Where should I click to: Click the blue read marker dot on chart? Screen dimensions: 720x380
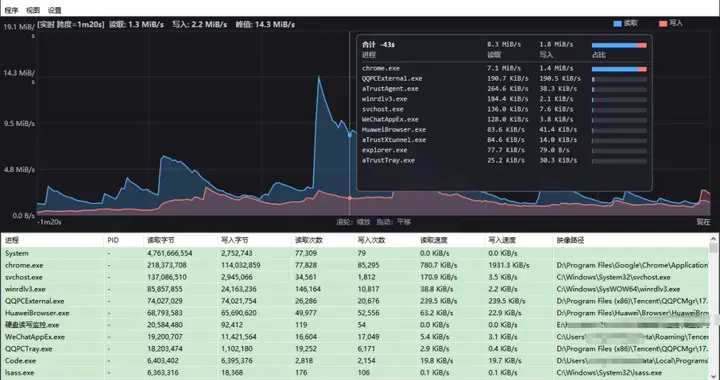[x=350, y=135]
